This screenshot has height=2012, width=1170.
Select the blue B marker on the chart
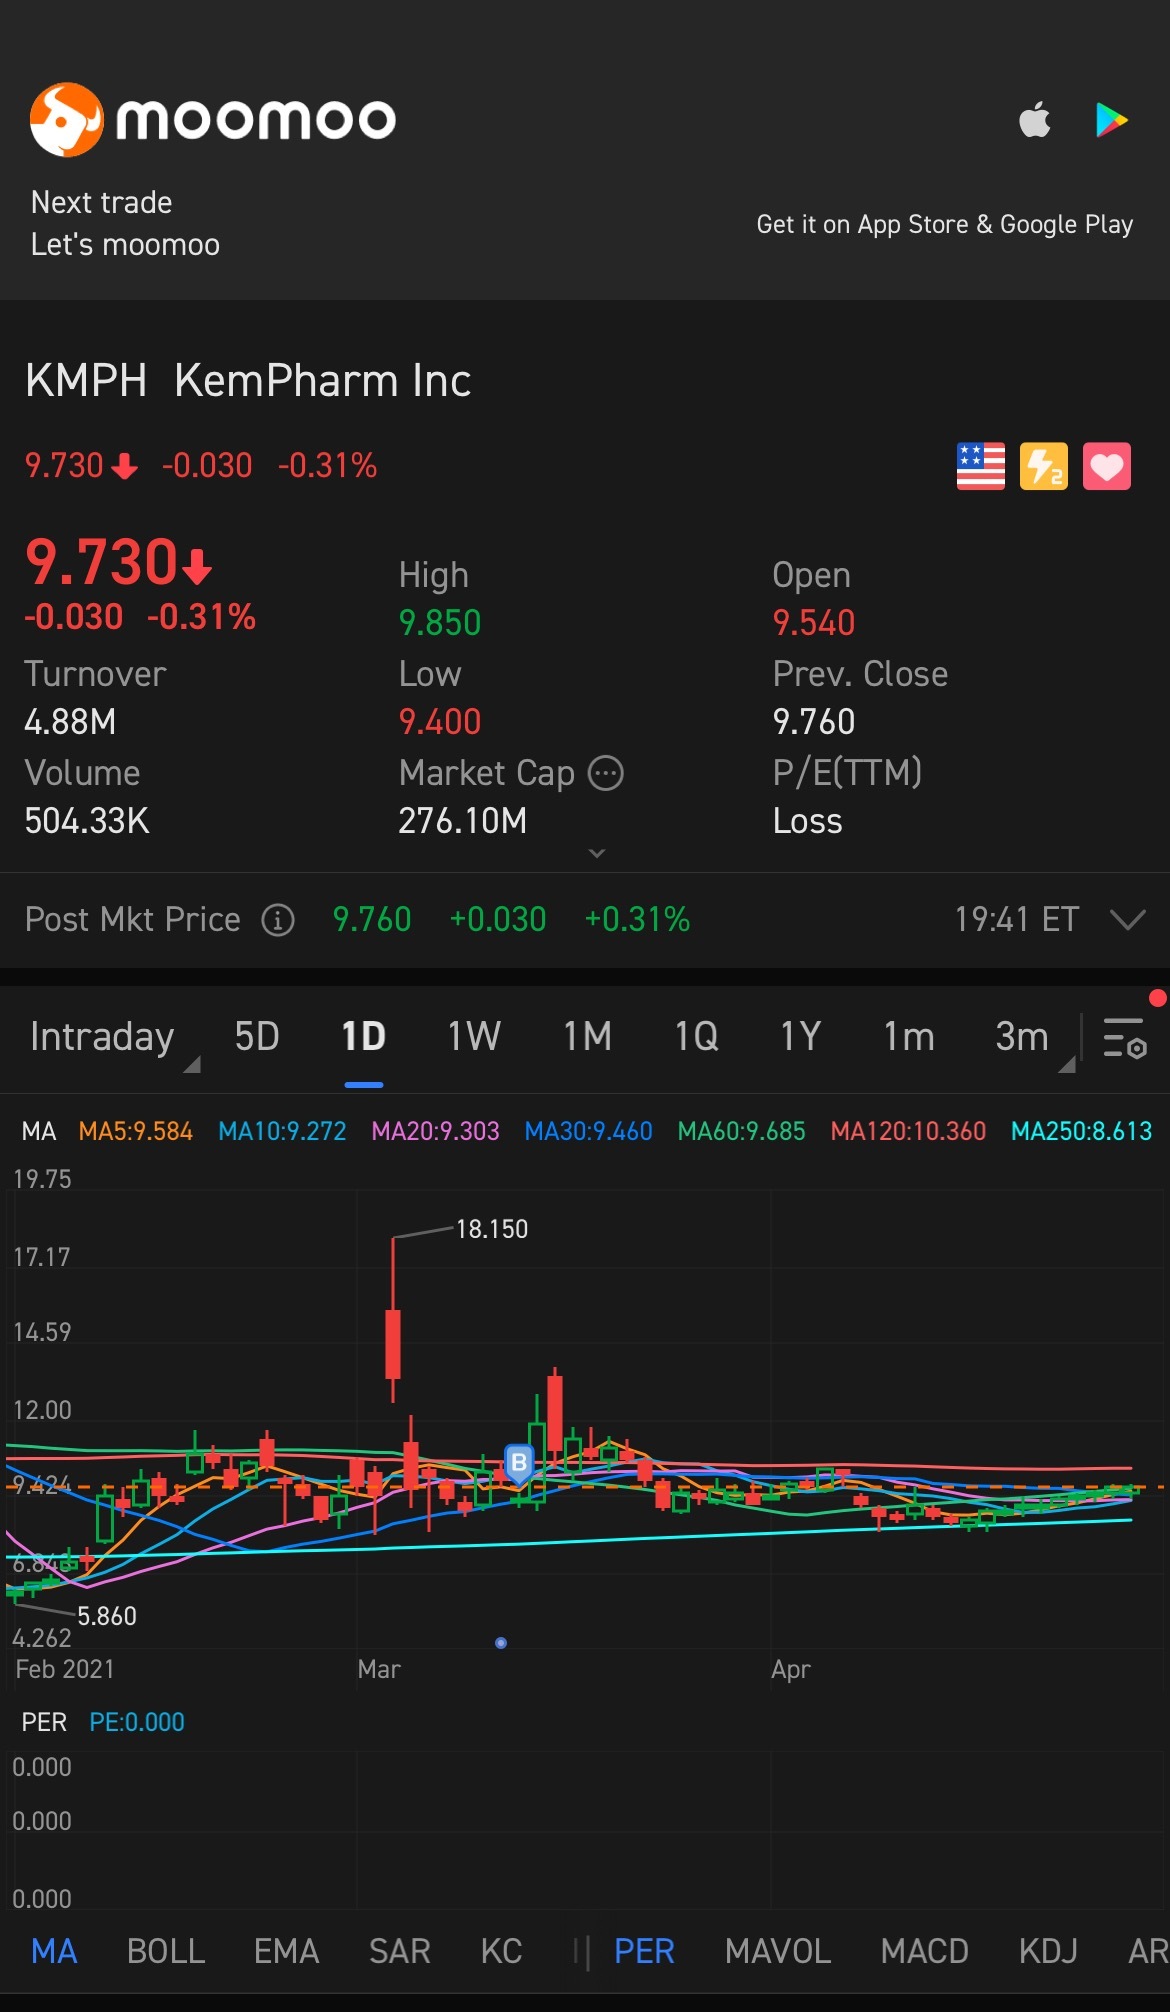pos(519,1464)
